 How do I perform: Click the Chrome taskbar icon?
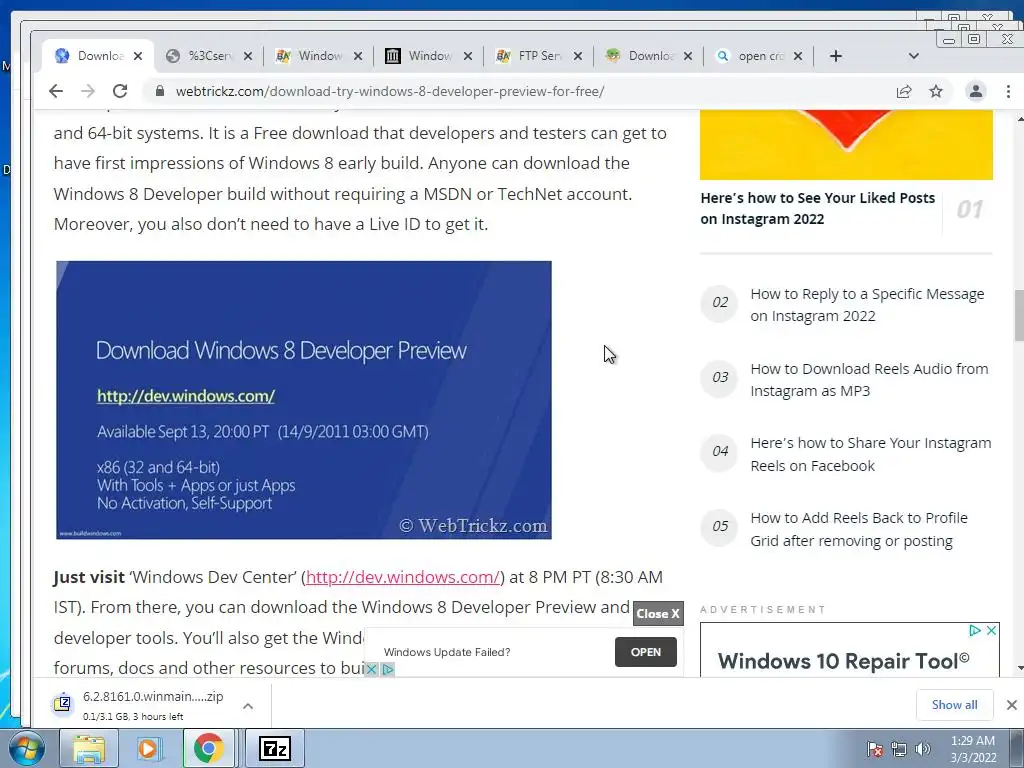pyautogui.click(x=208, y=748)
